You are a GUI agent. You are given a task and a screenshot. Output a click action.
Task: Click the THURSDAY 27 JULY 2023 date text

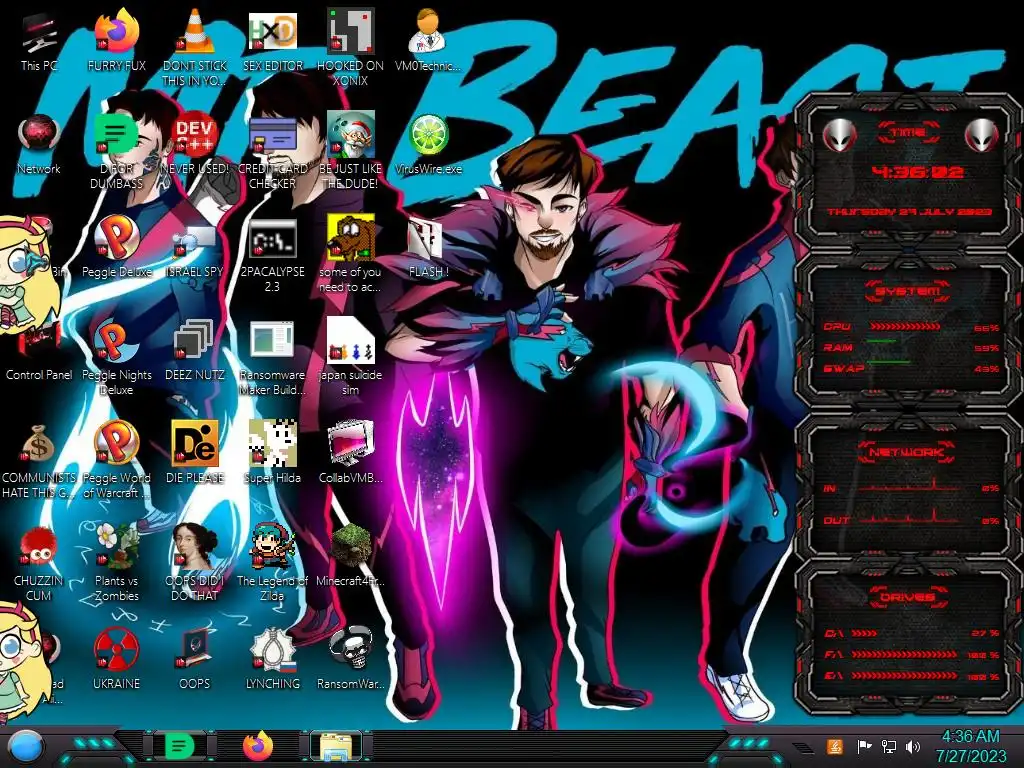(x=909, y=212)
